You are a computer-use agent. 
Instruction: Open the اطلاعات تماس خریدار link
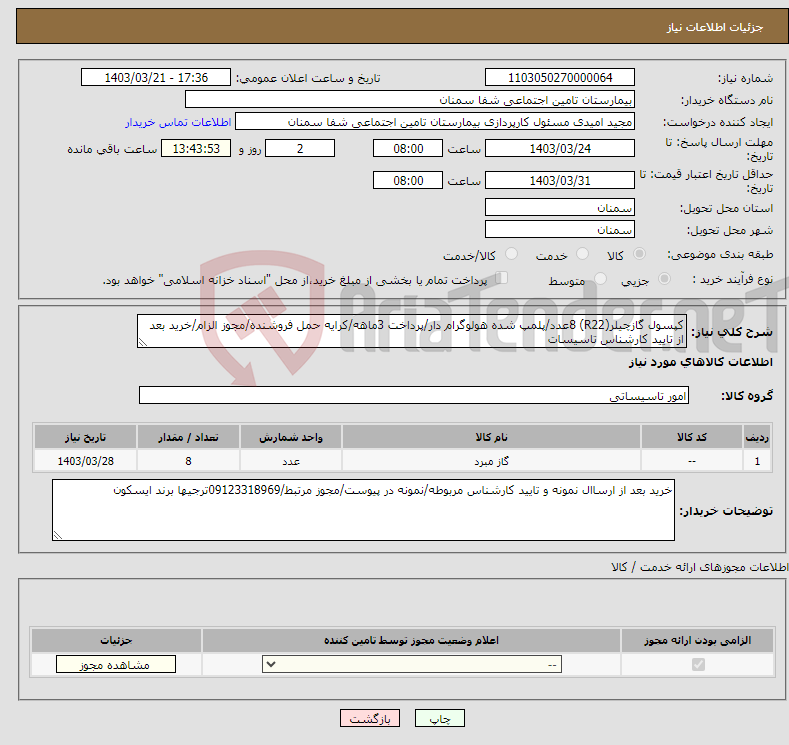[x=178, y=122]
